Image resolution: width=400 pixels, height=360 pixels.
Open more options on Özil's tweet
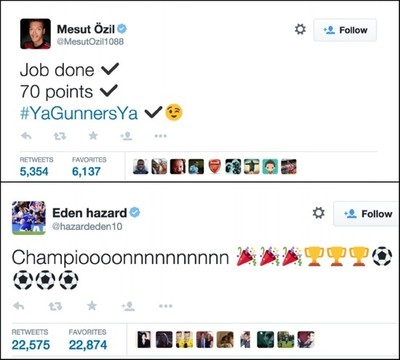pyautogui.click(x=160, y=136)
